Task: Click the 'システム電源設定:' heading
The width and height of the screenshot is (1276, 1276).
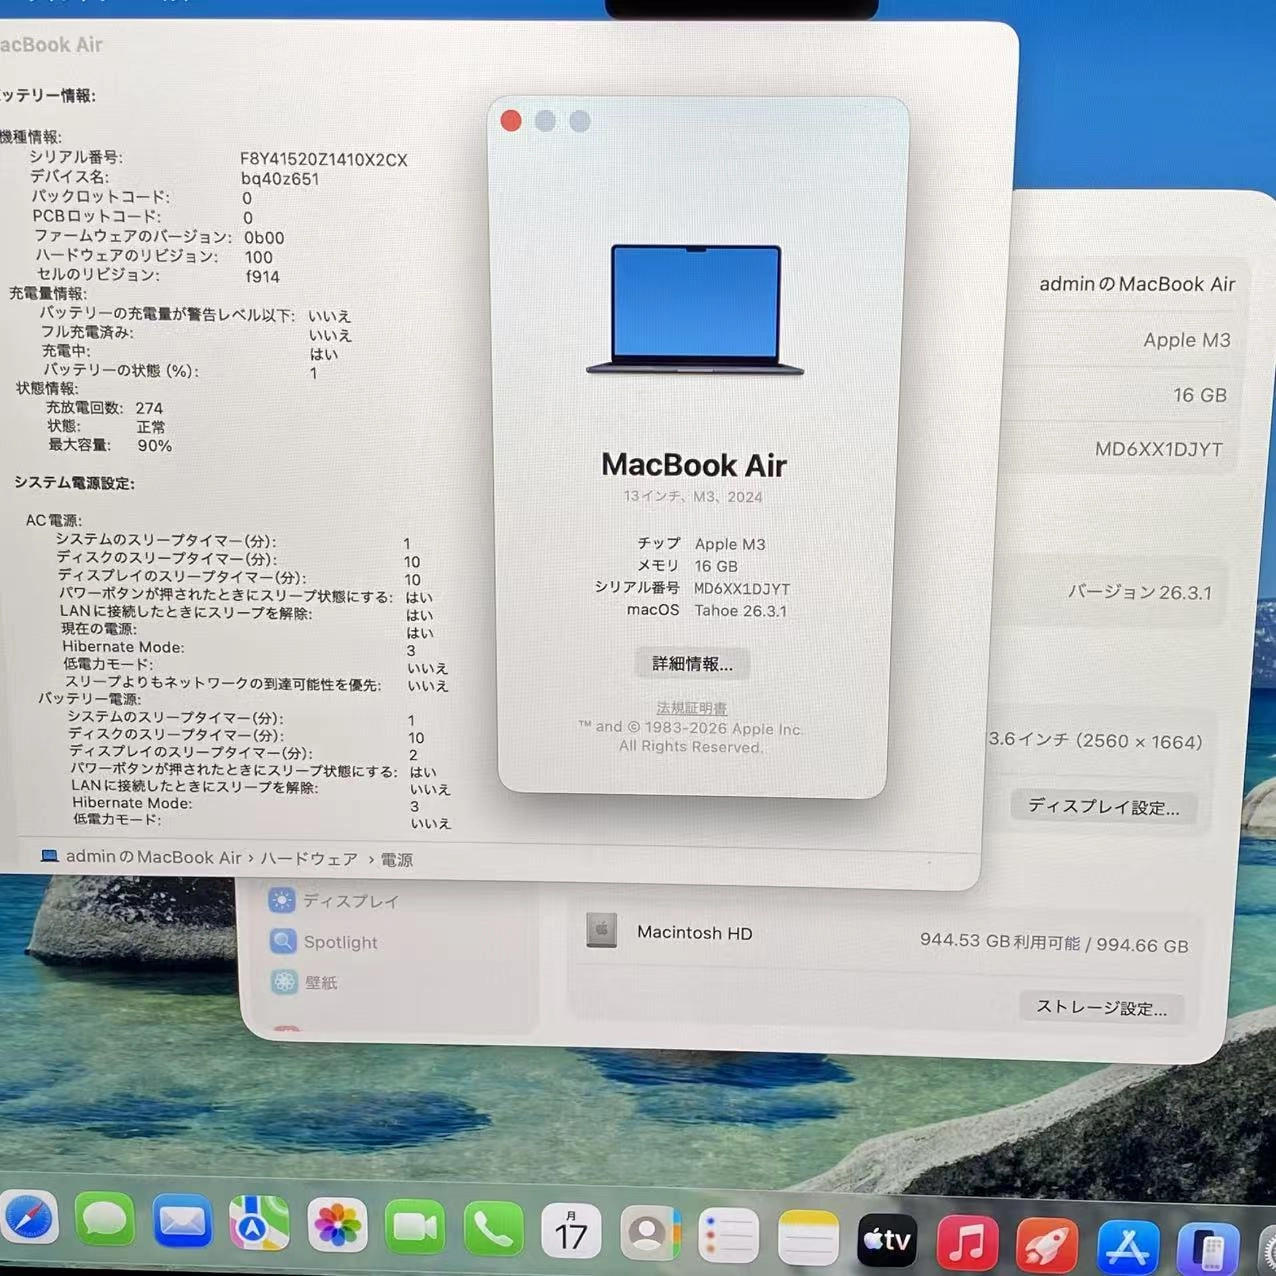Action: tap(74, 483)
